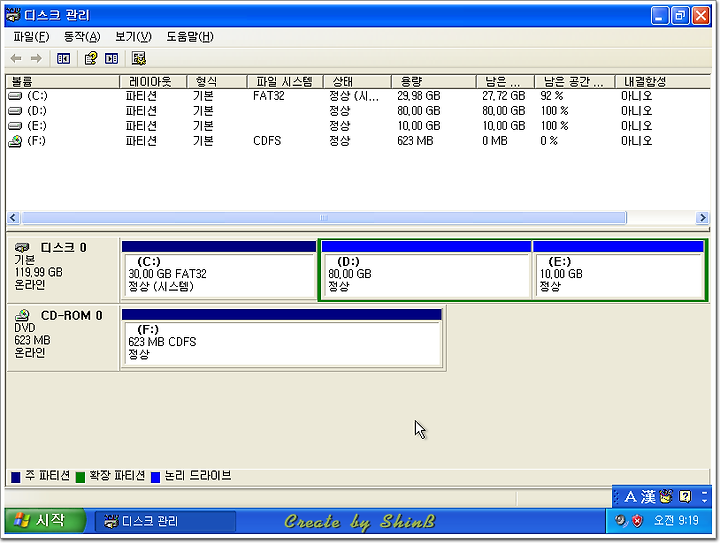
Task: Toggle the console tree pane icon
Action: (63, 58)
